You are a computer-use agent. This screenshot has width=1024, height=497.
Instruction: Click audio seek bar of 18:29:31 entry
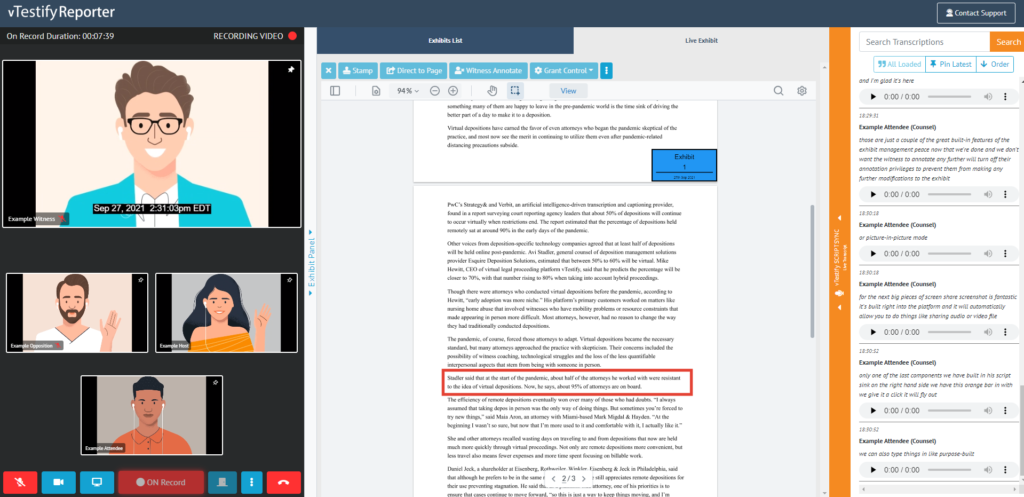pos(952,195)
